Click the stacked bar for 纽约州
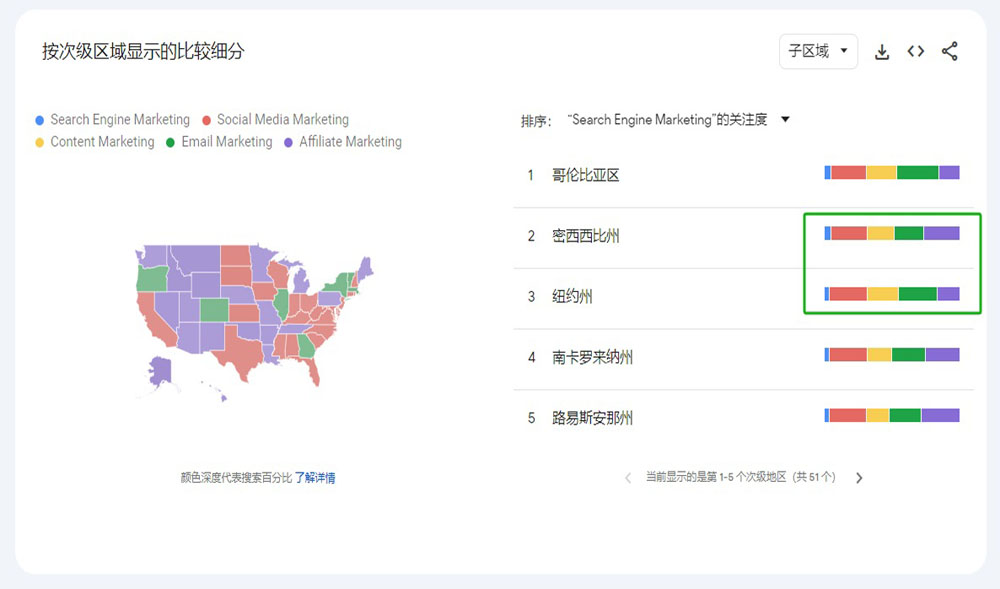Screen dimensions: 1000x589 [x=892, y=294]
